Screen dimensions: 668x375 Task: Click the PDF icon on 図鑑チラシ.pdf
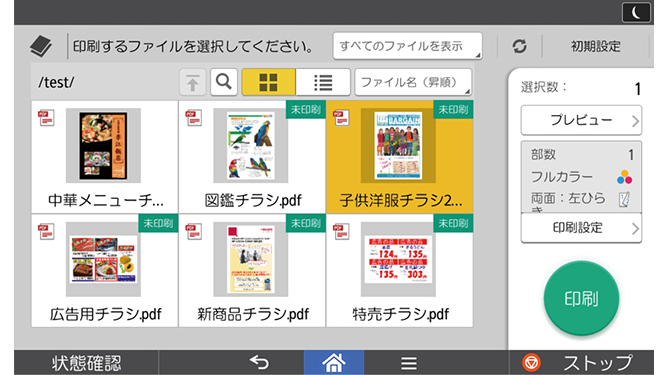(194, 118)
